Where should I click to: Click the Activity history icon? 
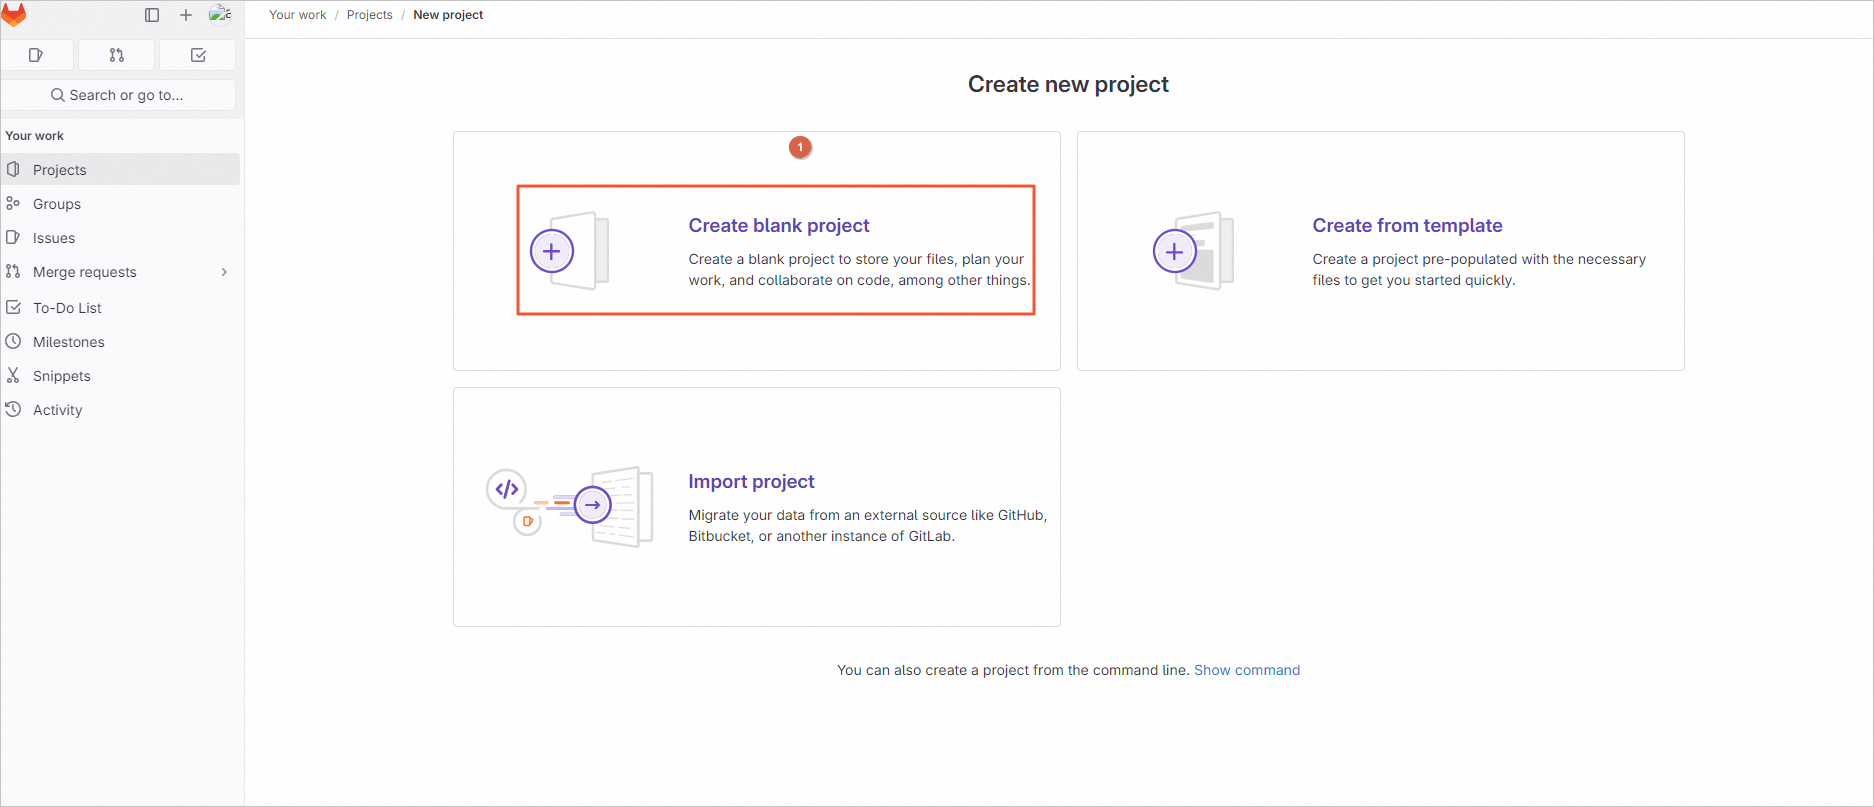(13, 410)
